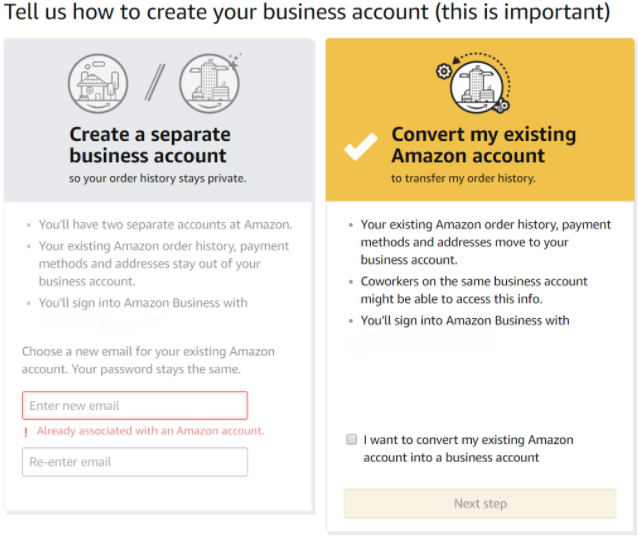This screenshot has width=638, height=541.
Task: Click the "Tell us how to create your business account" heading
Action: click(x=307, y=14)
